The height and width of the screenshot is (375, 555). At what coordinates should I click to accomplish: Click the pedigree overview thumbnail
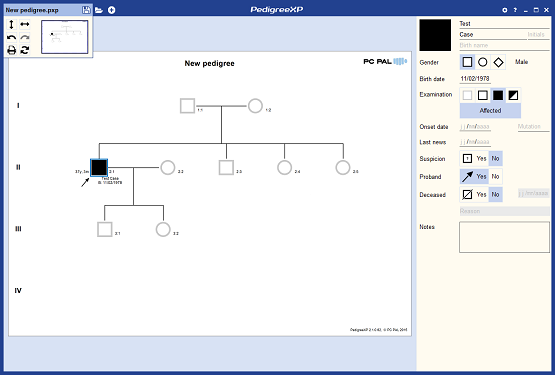coord(64,37)
